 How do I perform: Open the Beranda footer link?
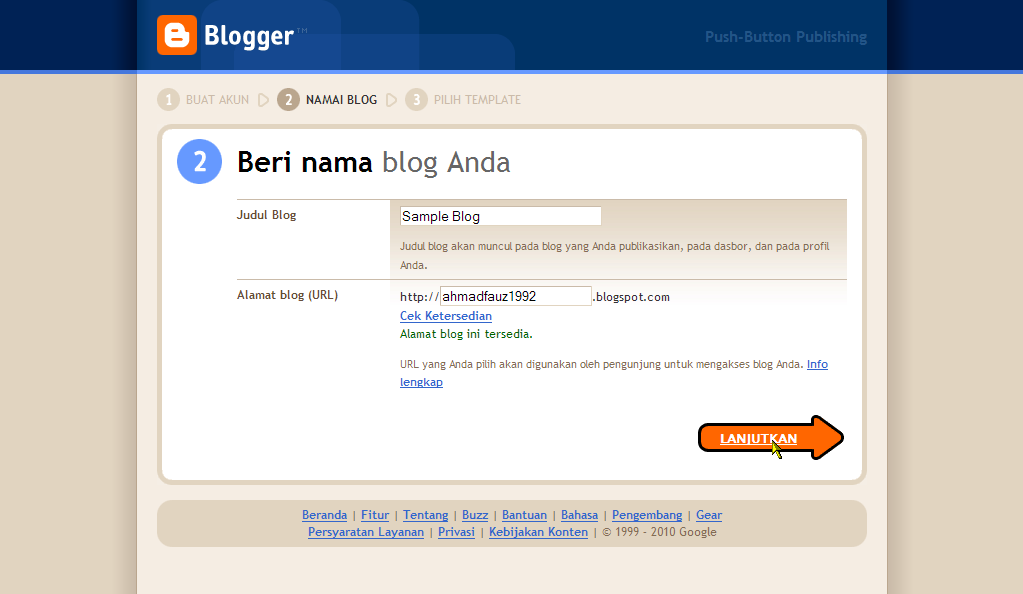click(x=324, y=515)
